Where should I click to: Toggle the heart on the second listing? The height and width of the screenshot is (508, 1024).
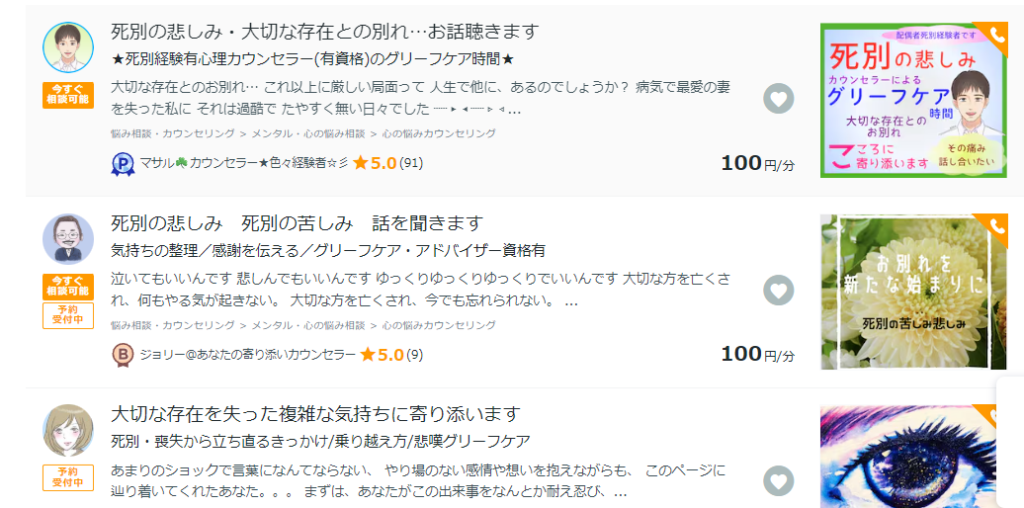tap(778, 290)
